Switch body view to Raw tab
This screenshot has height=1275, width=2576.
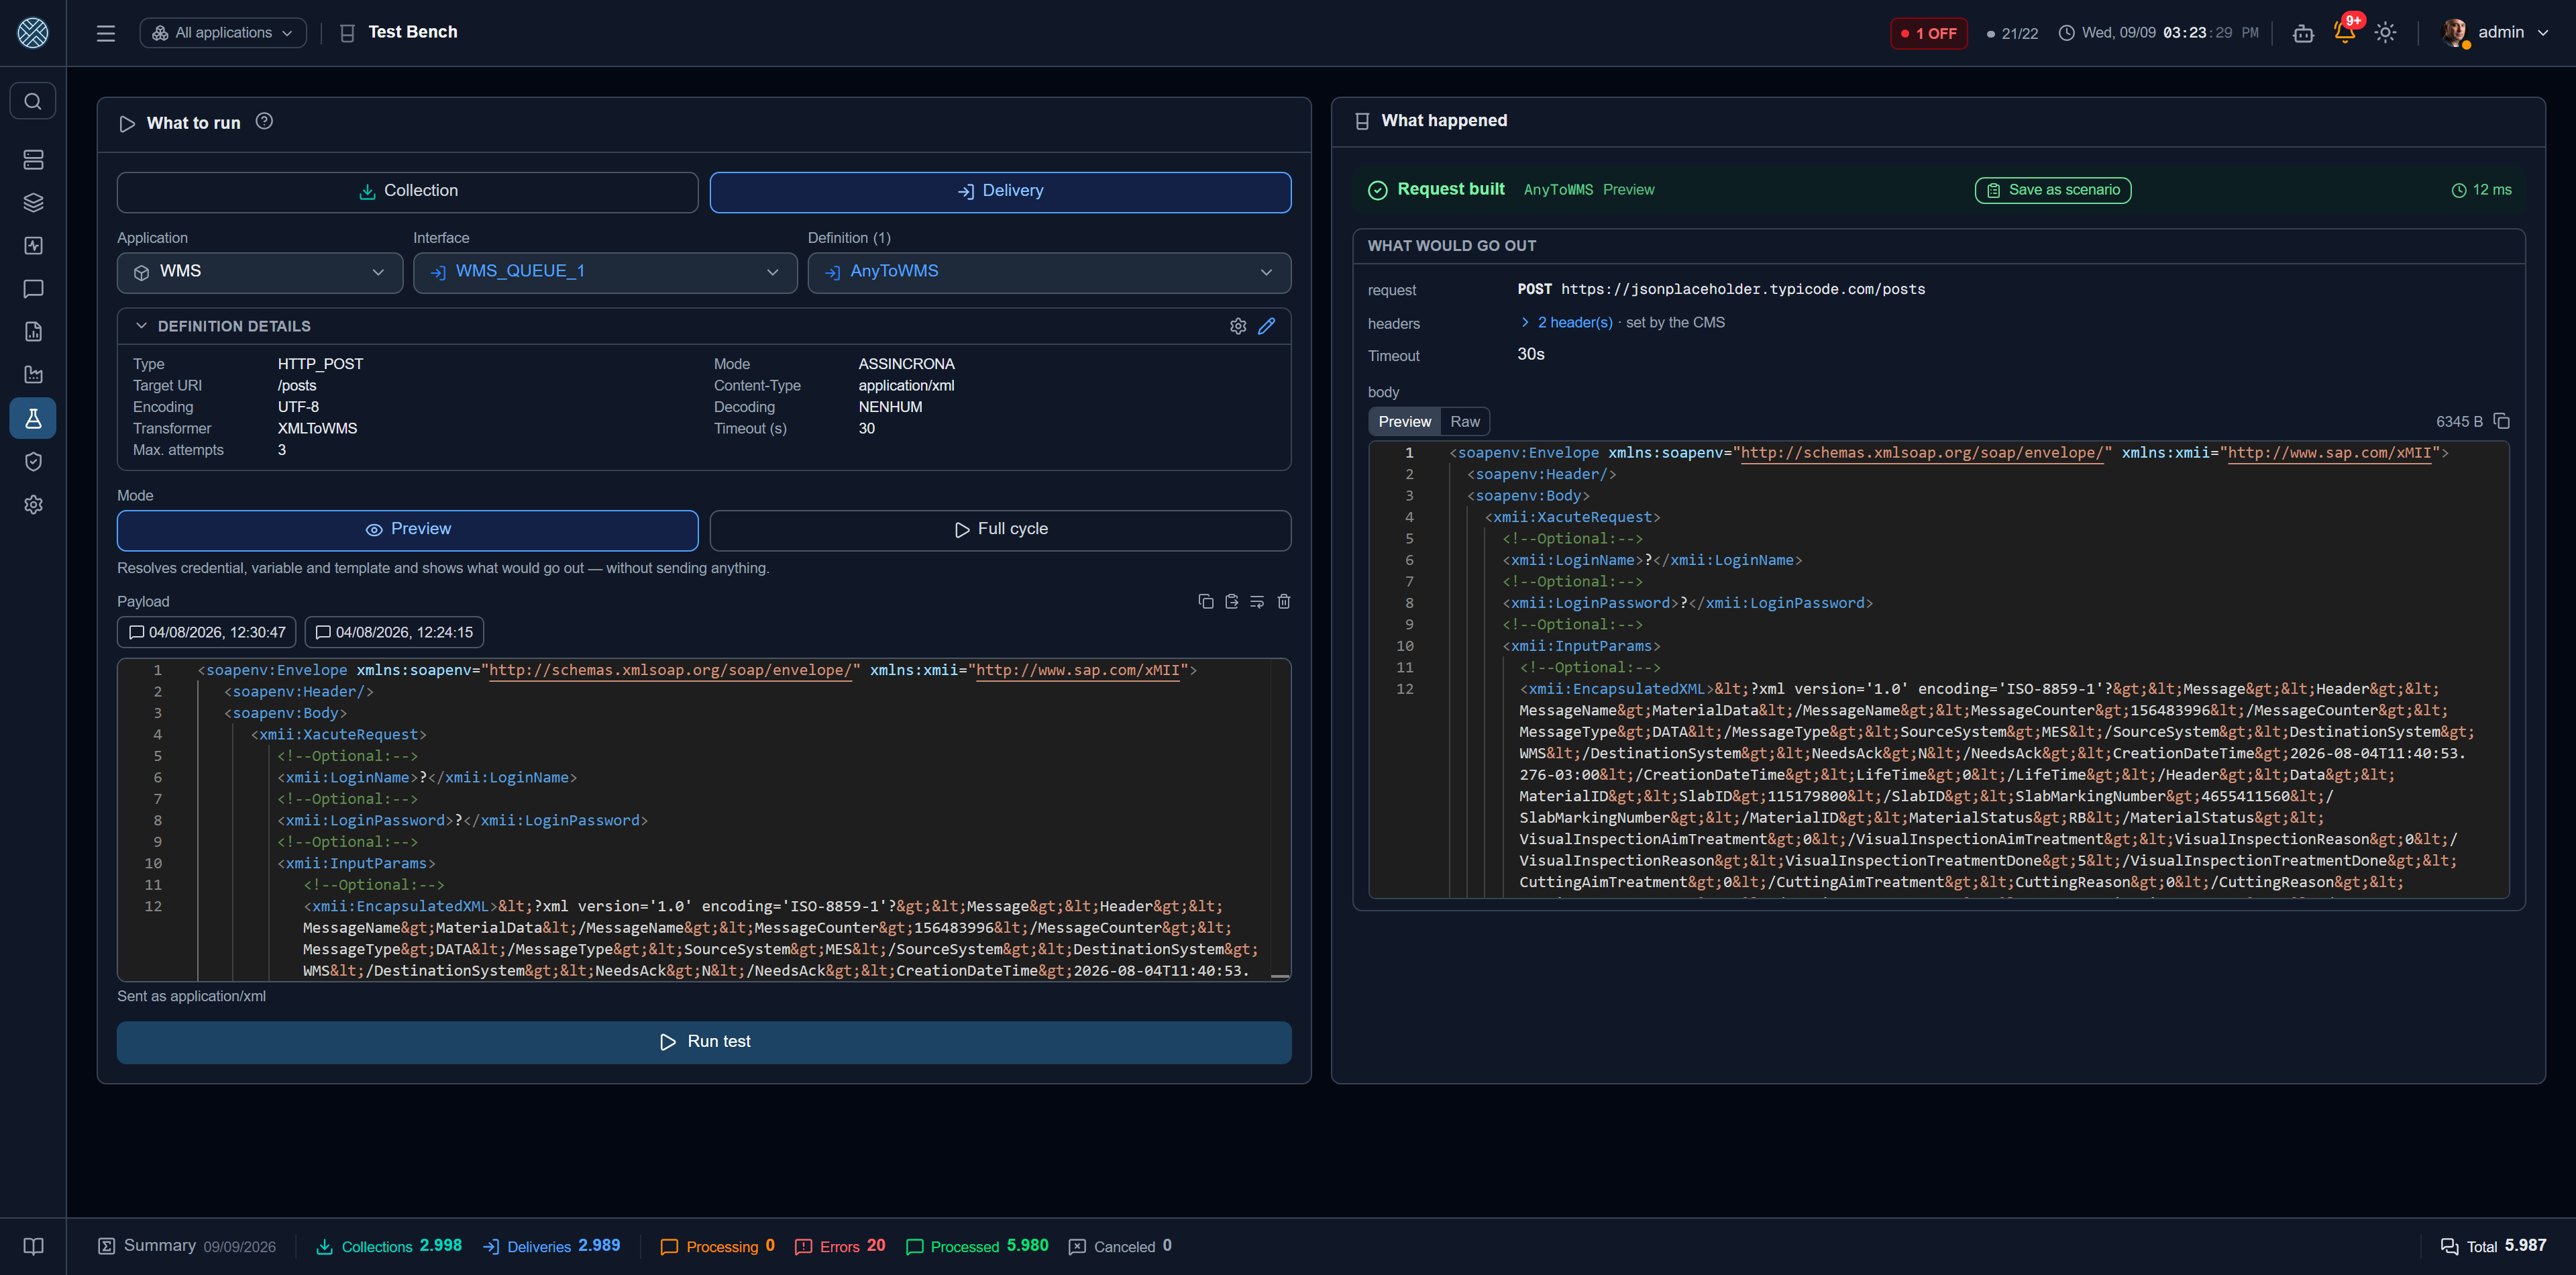coord(1464,422)
